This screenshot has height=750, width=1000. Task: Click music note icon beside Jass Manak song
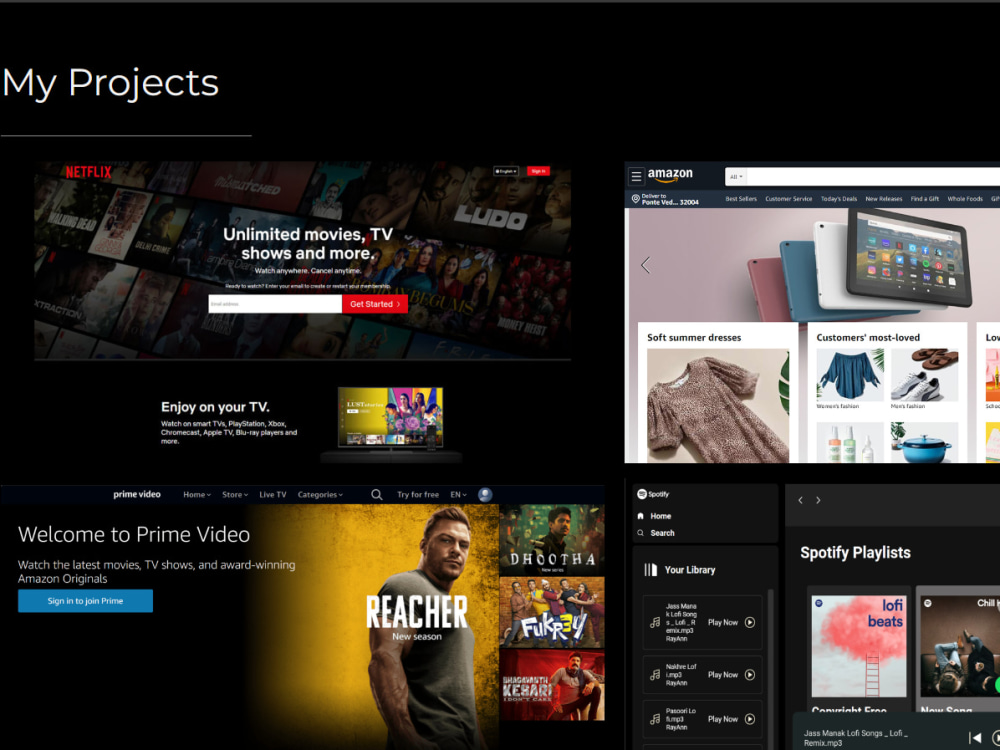[655, 622]
